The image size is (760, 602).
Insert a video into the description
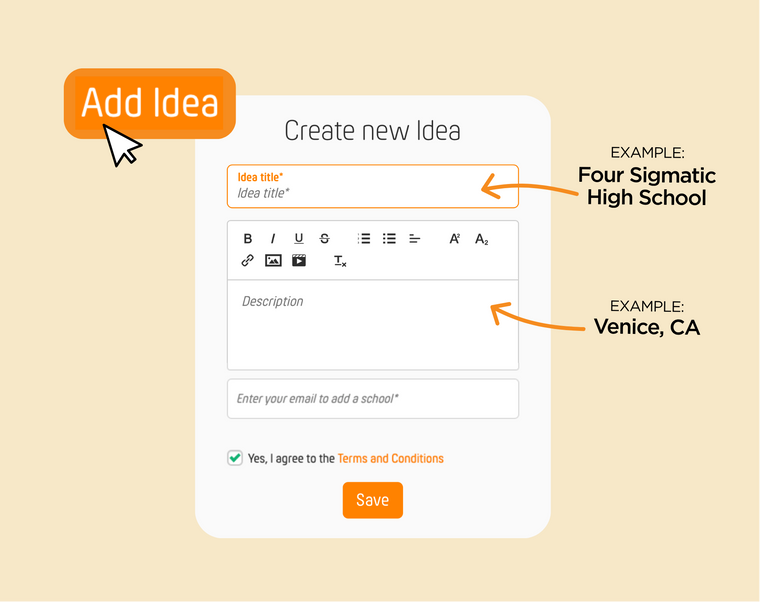[299, 261]
